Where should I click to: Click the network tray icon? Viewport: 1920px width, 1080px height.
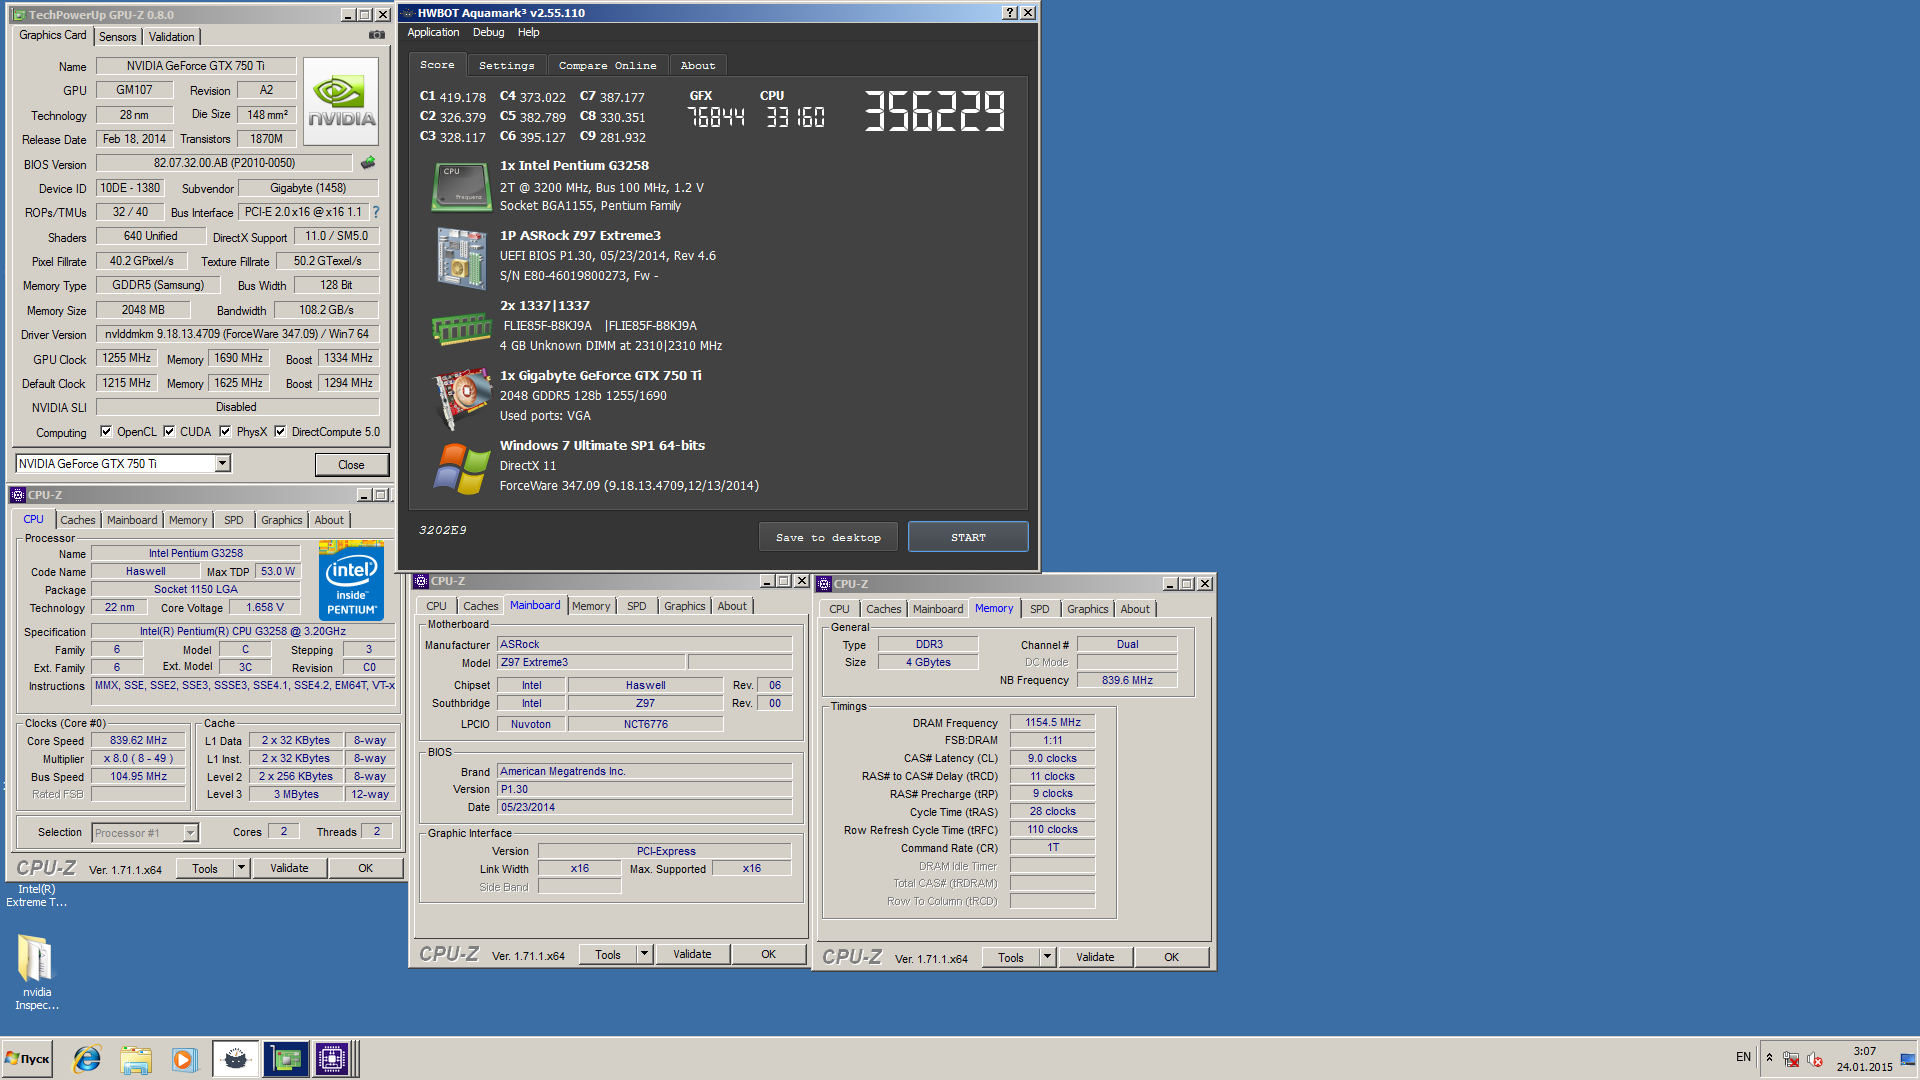(x=1791, y=1059)
